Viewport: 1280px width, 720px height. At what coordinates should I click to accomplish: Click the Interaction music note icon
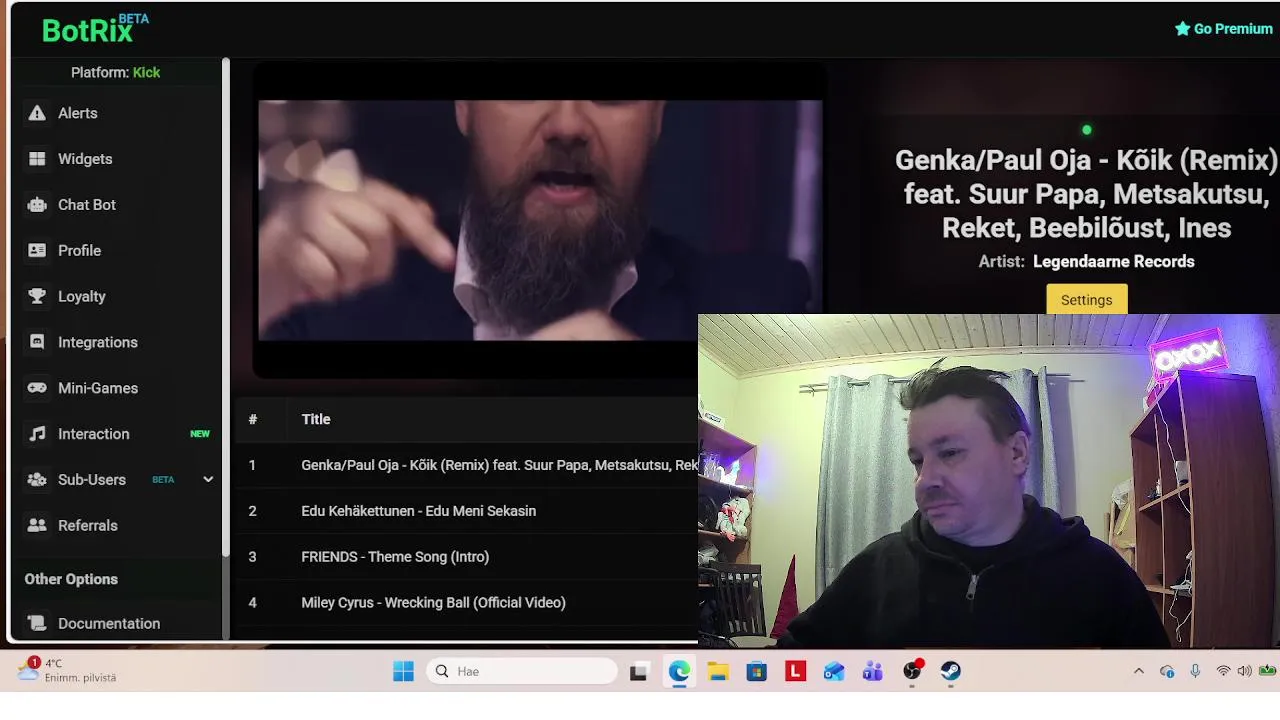37,434
